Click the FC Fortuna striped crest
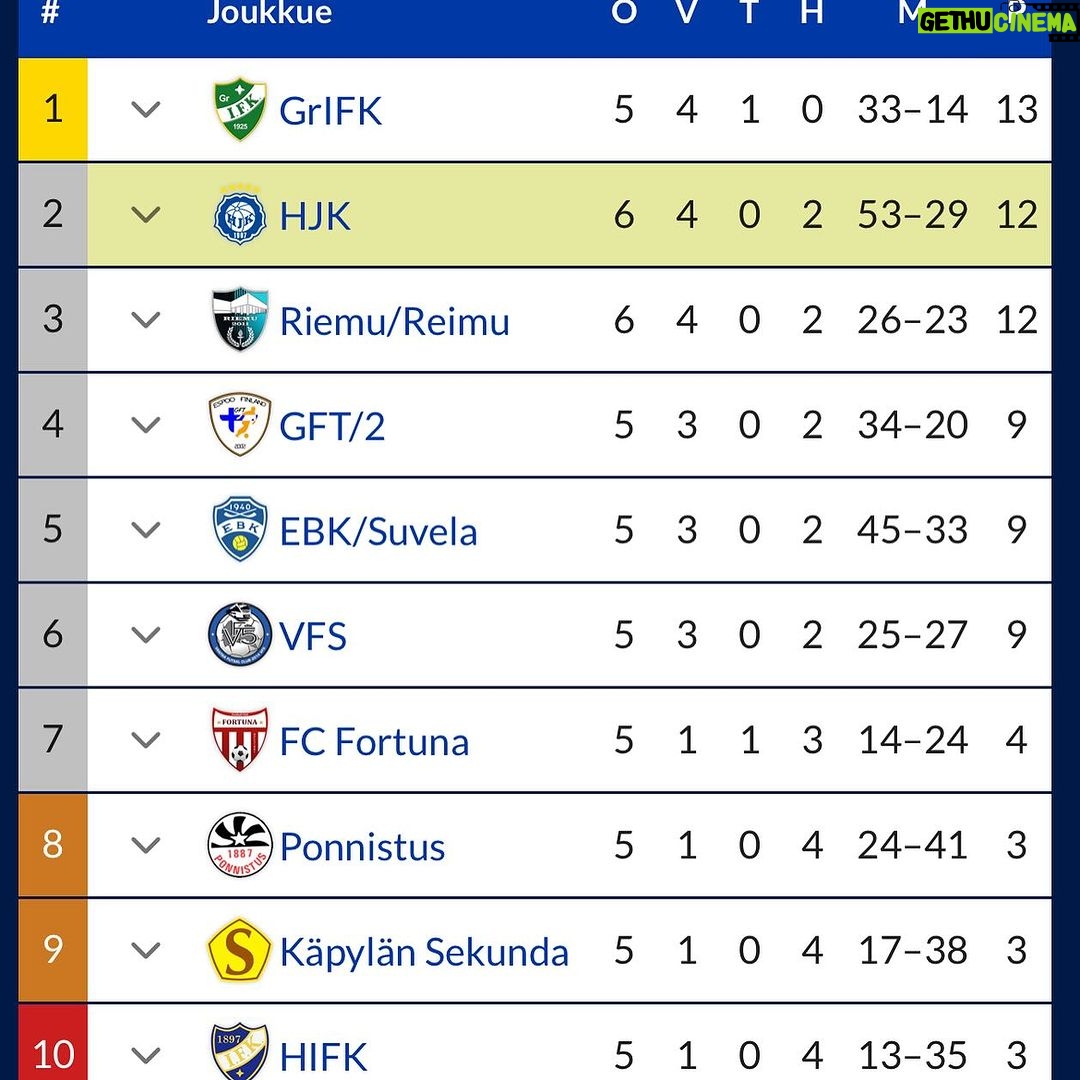1080x1080 pixels. pyautogui.click(x=239, y=739)
